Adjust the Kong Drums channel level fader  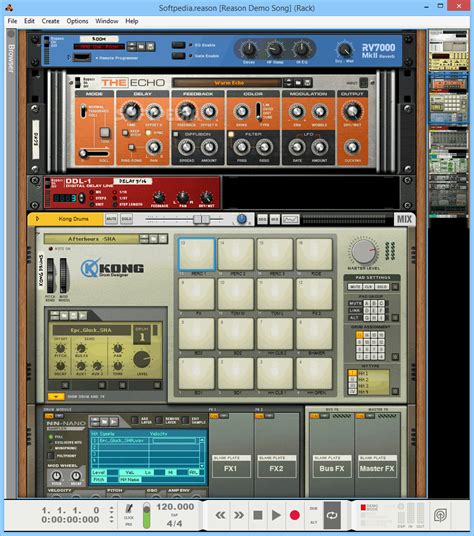pyautogui.click(x=201, y=219)
